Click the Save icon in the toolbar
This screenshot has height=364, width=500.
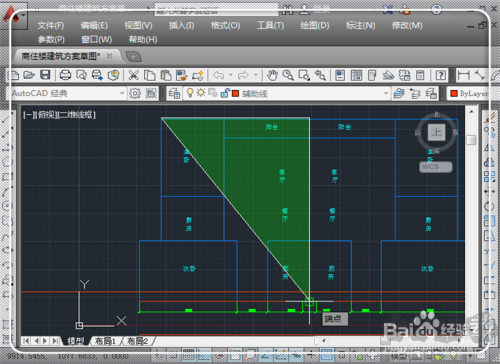45,75
